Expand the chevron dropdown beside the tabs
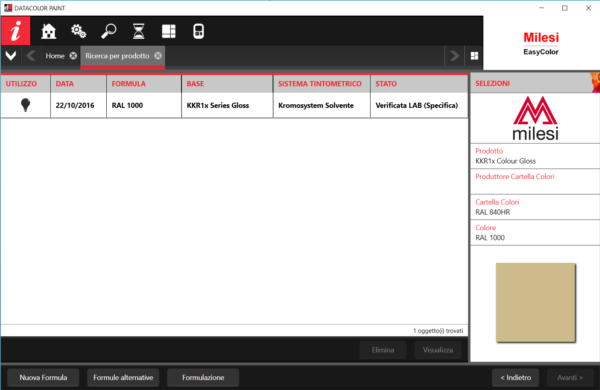Viewport: 600px width, 390px height. click(11, 56)
